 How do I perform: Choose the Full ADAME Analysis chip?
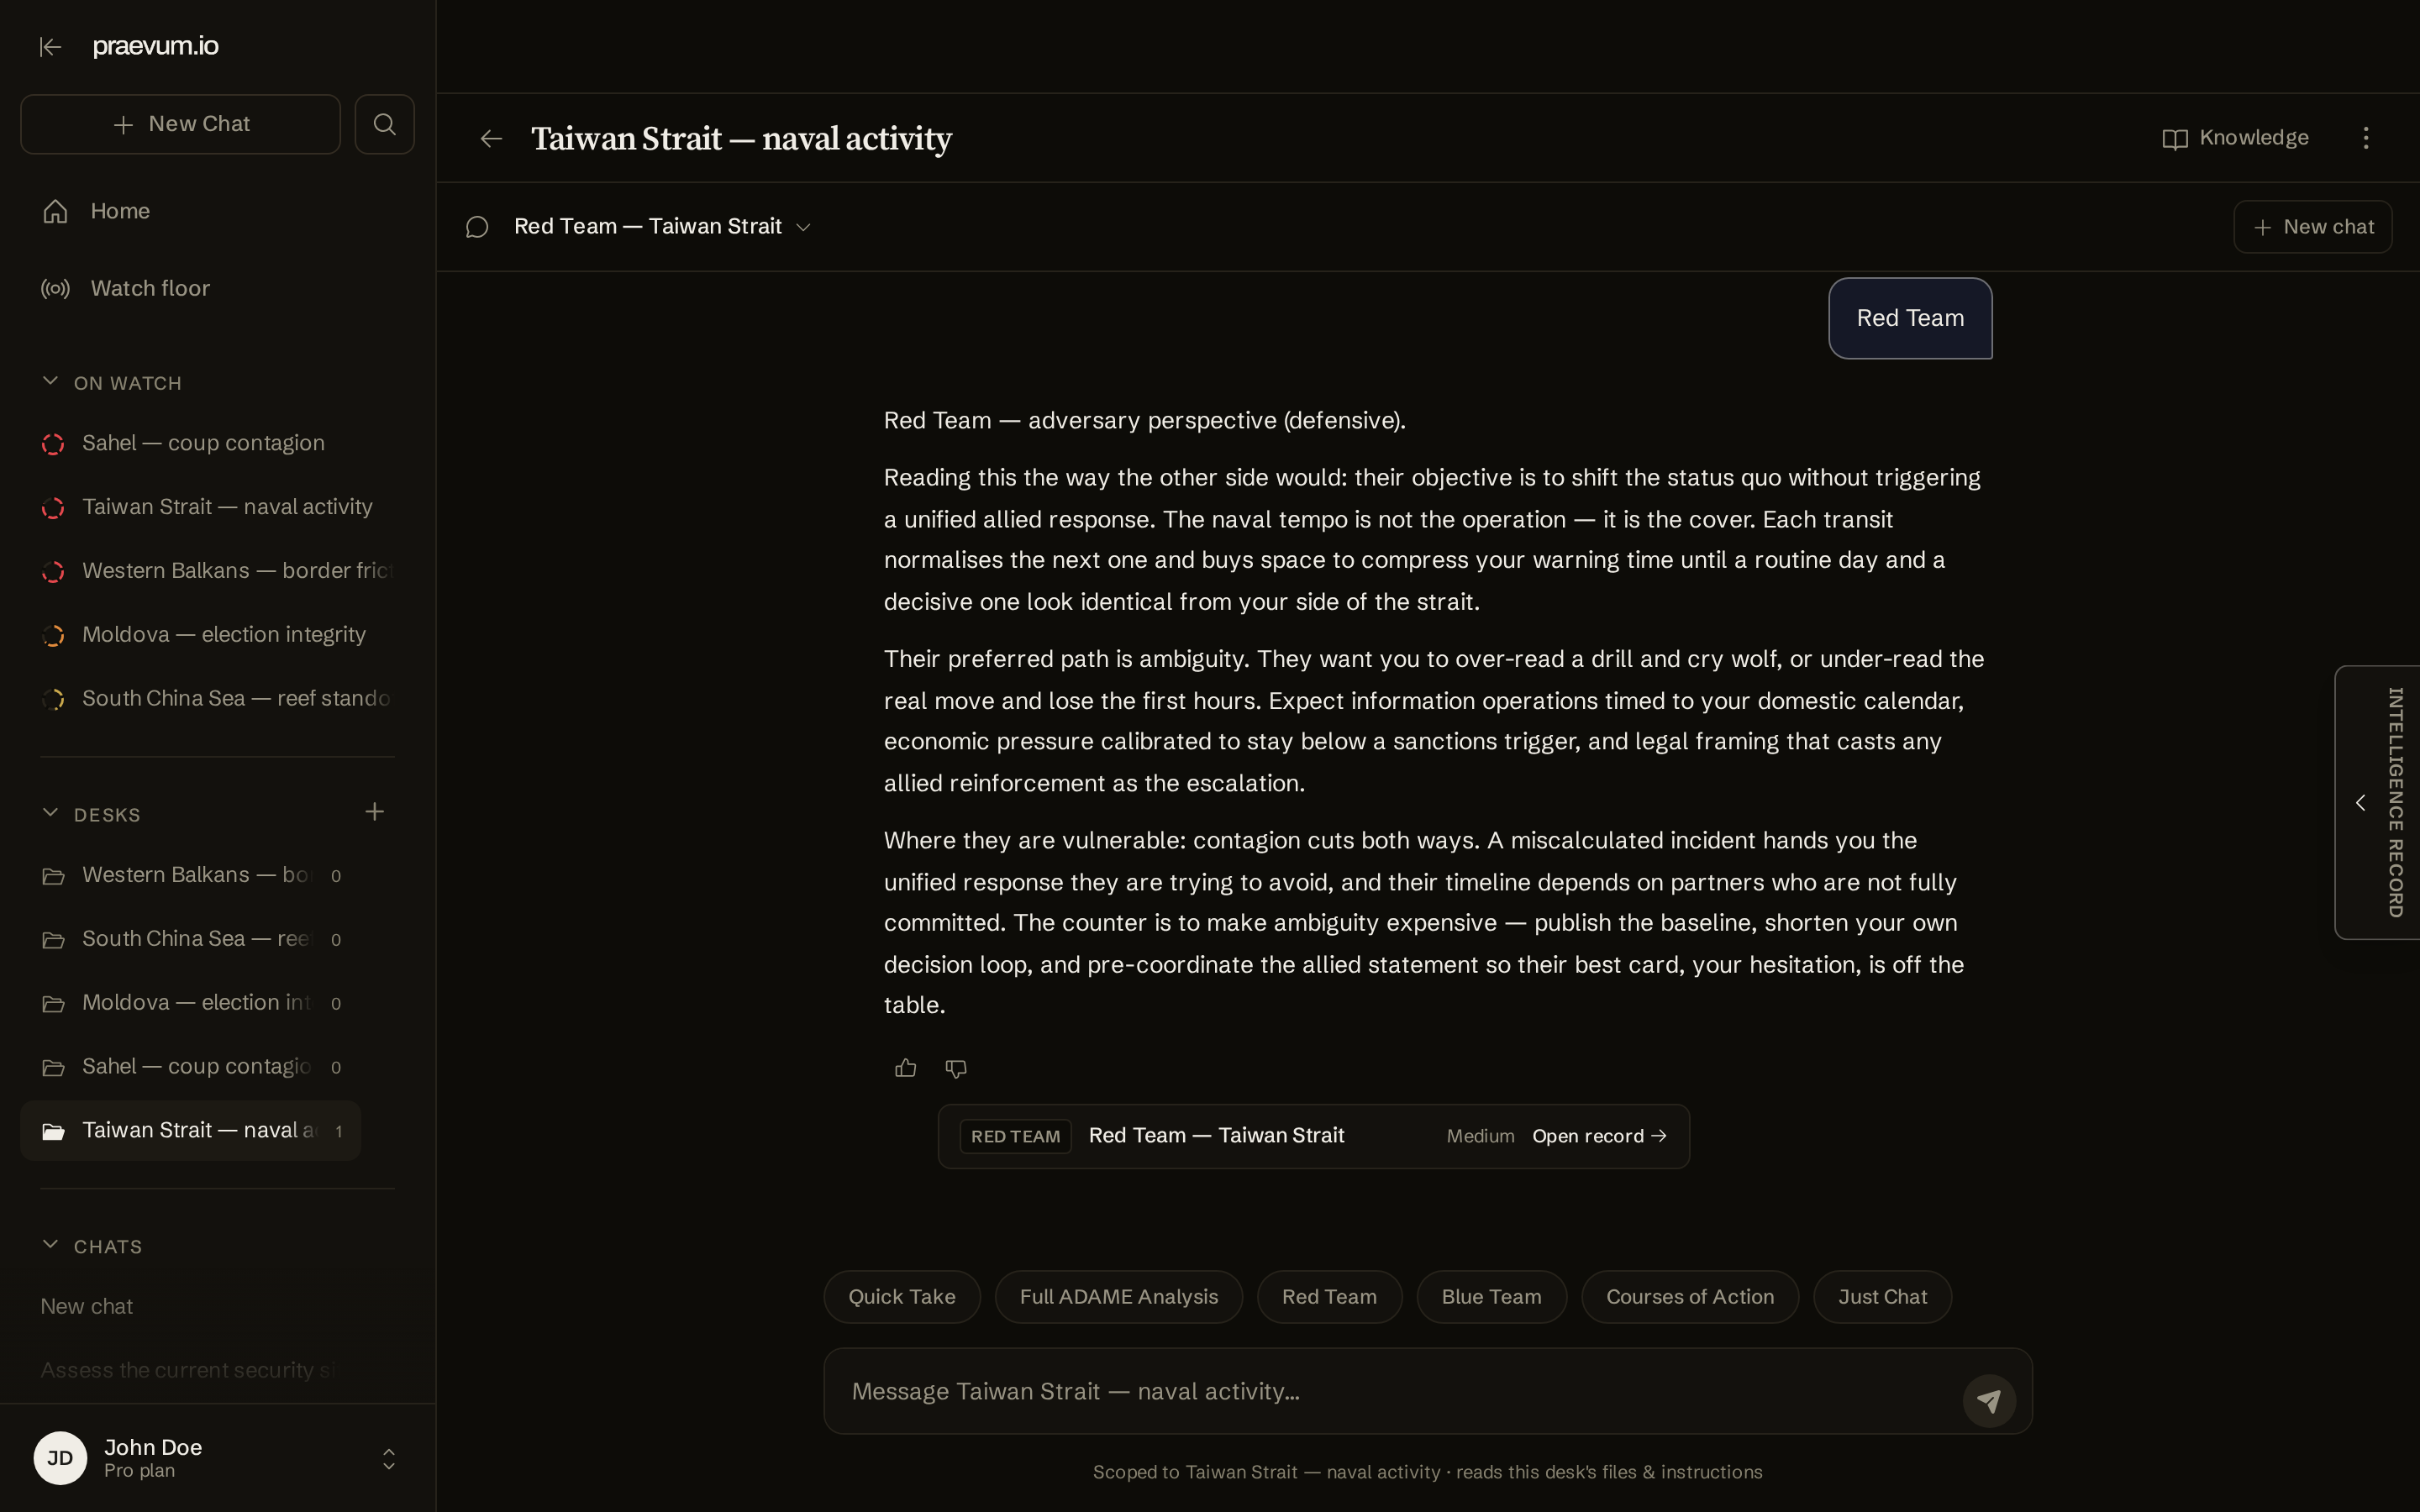click(1119, 1297)
